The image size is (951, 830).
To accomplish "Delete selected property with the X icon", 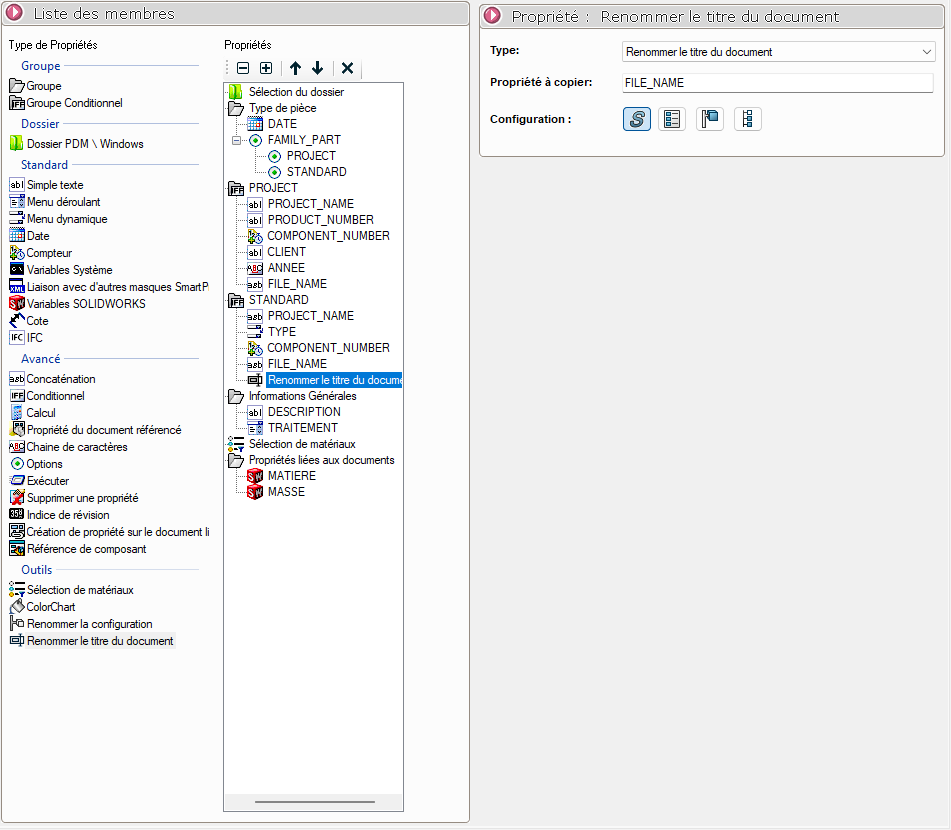I will [347, 68].
